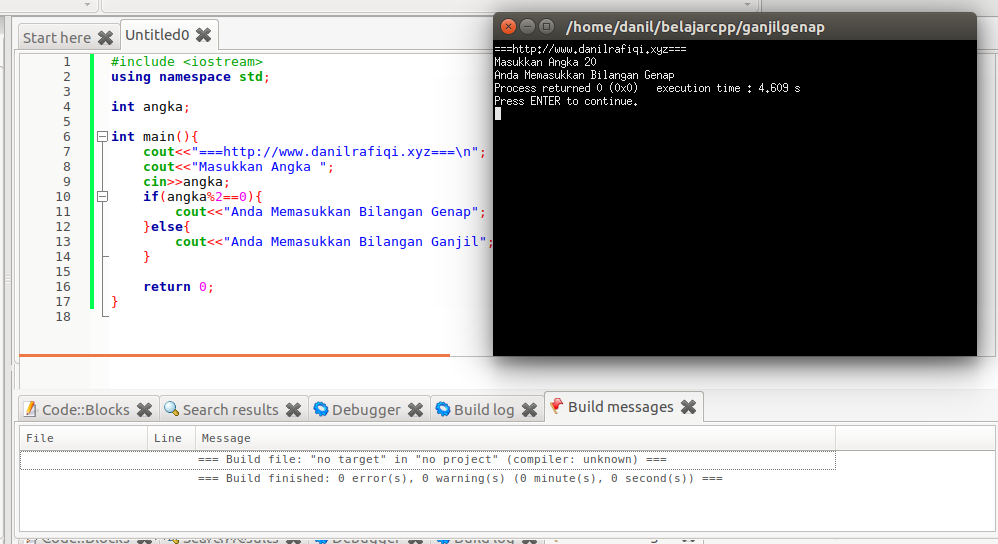Click line number 1 in the editor margin
The height and width of the screenshot is (544, 998).
(66, 62)
